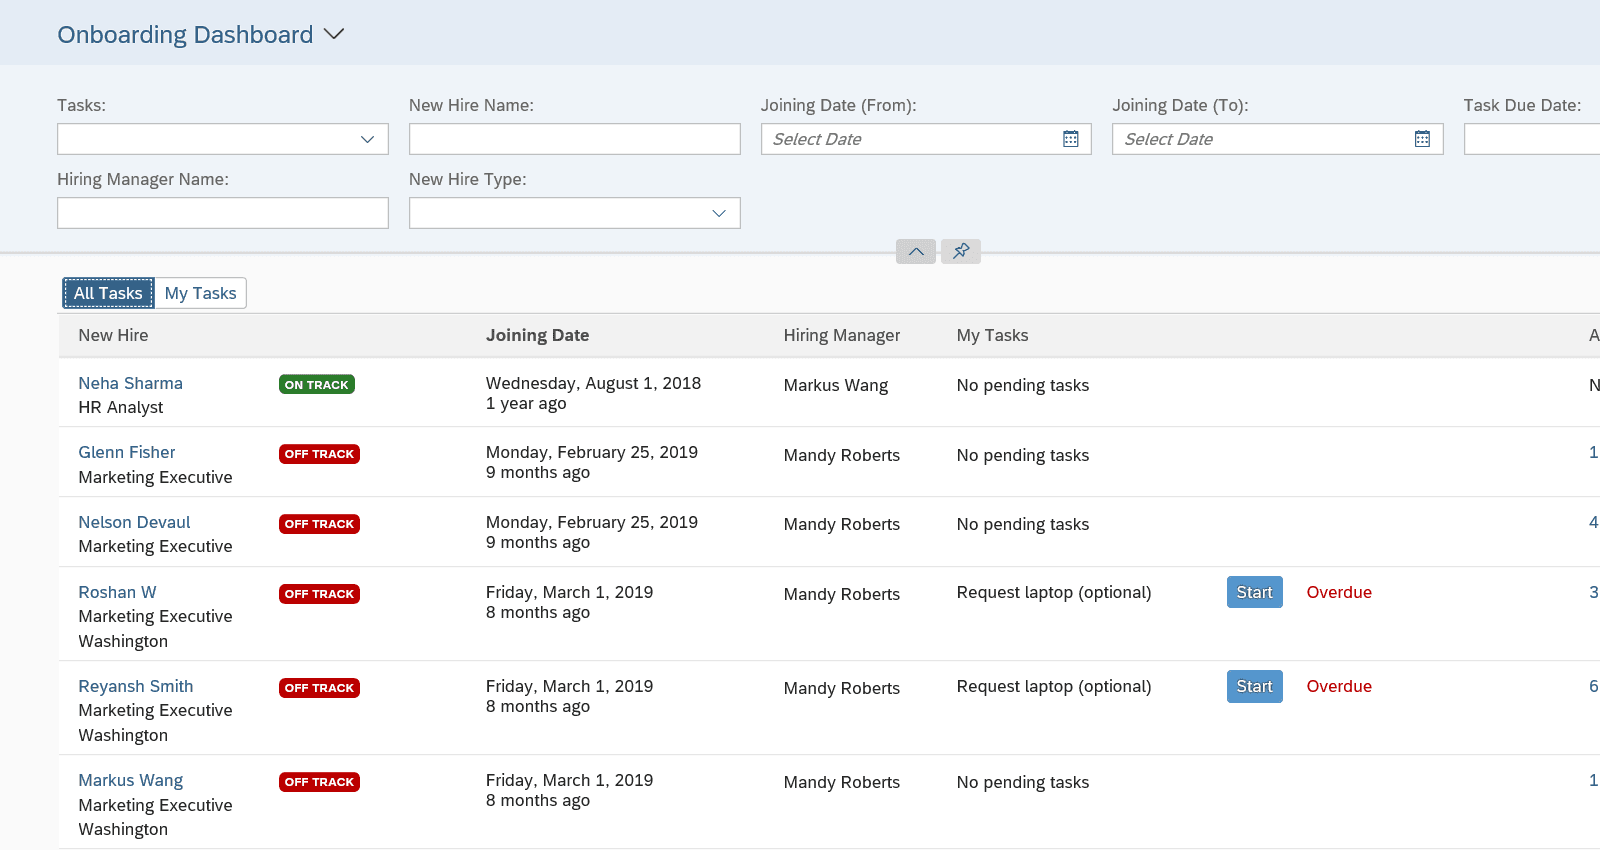Focus the Hiring Manager Name field

click(x=223, y=213)
